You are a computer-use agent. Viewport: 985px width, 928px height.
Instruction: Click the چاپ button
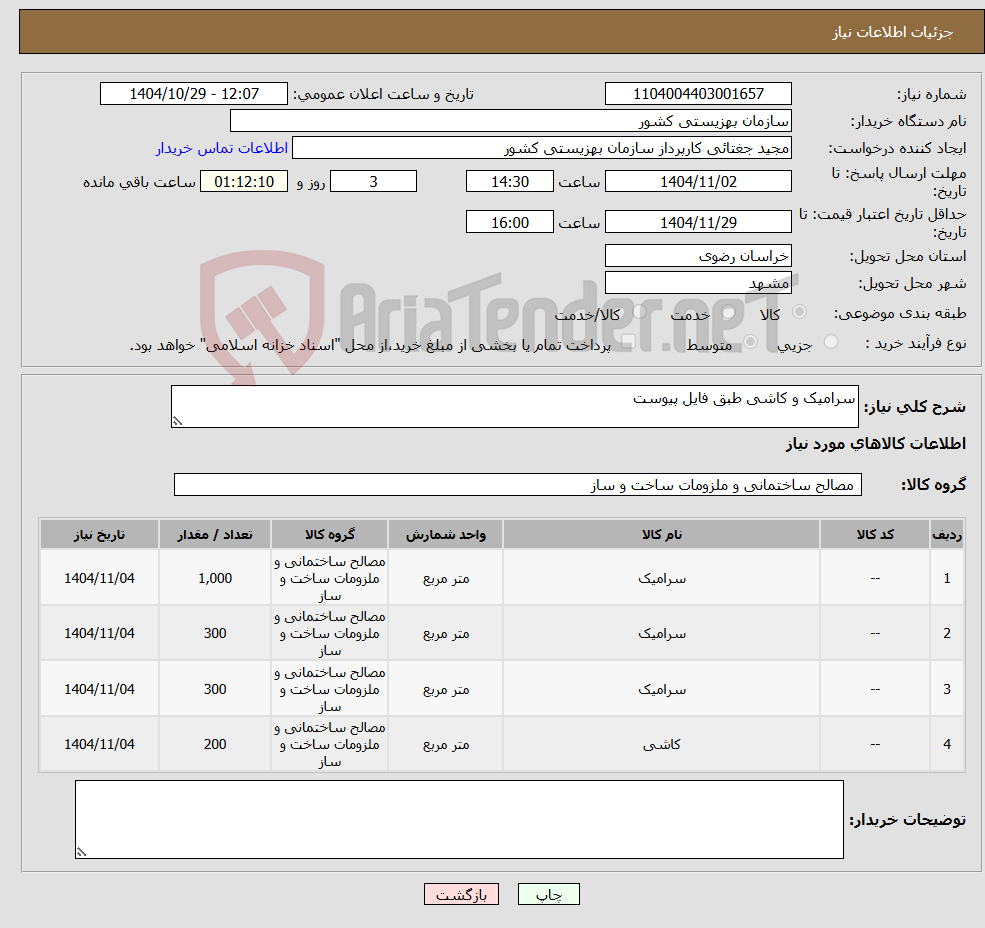click(x=548, y=894)
